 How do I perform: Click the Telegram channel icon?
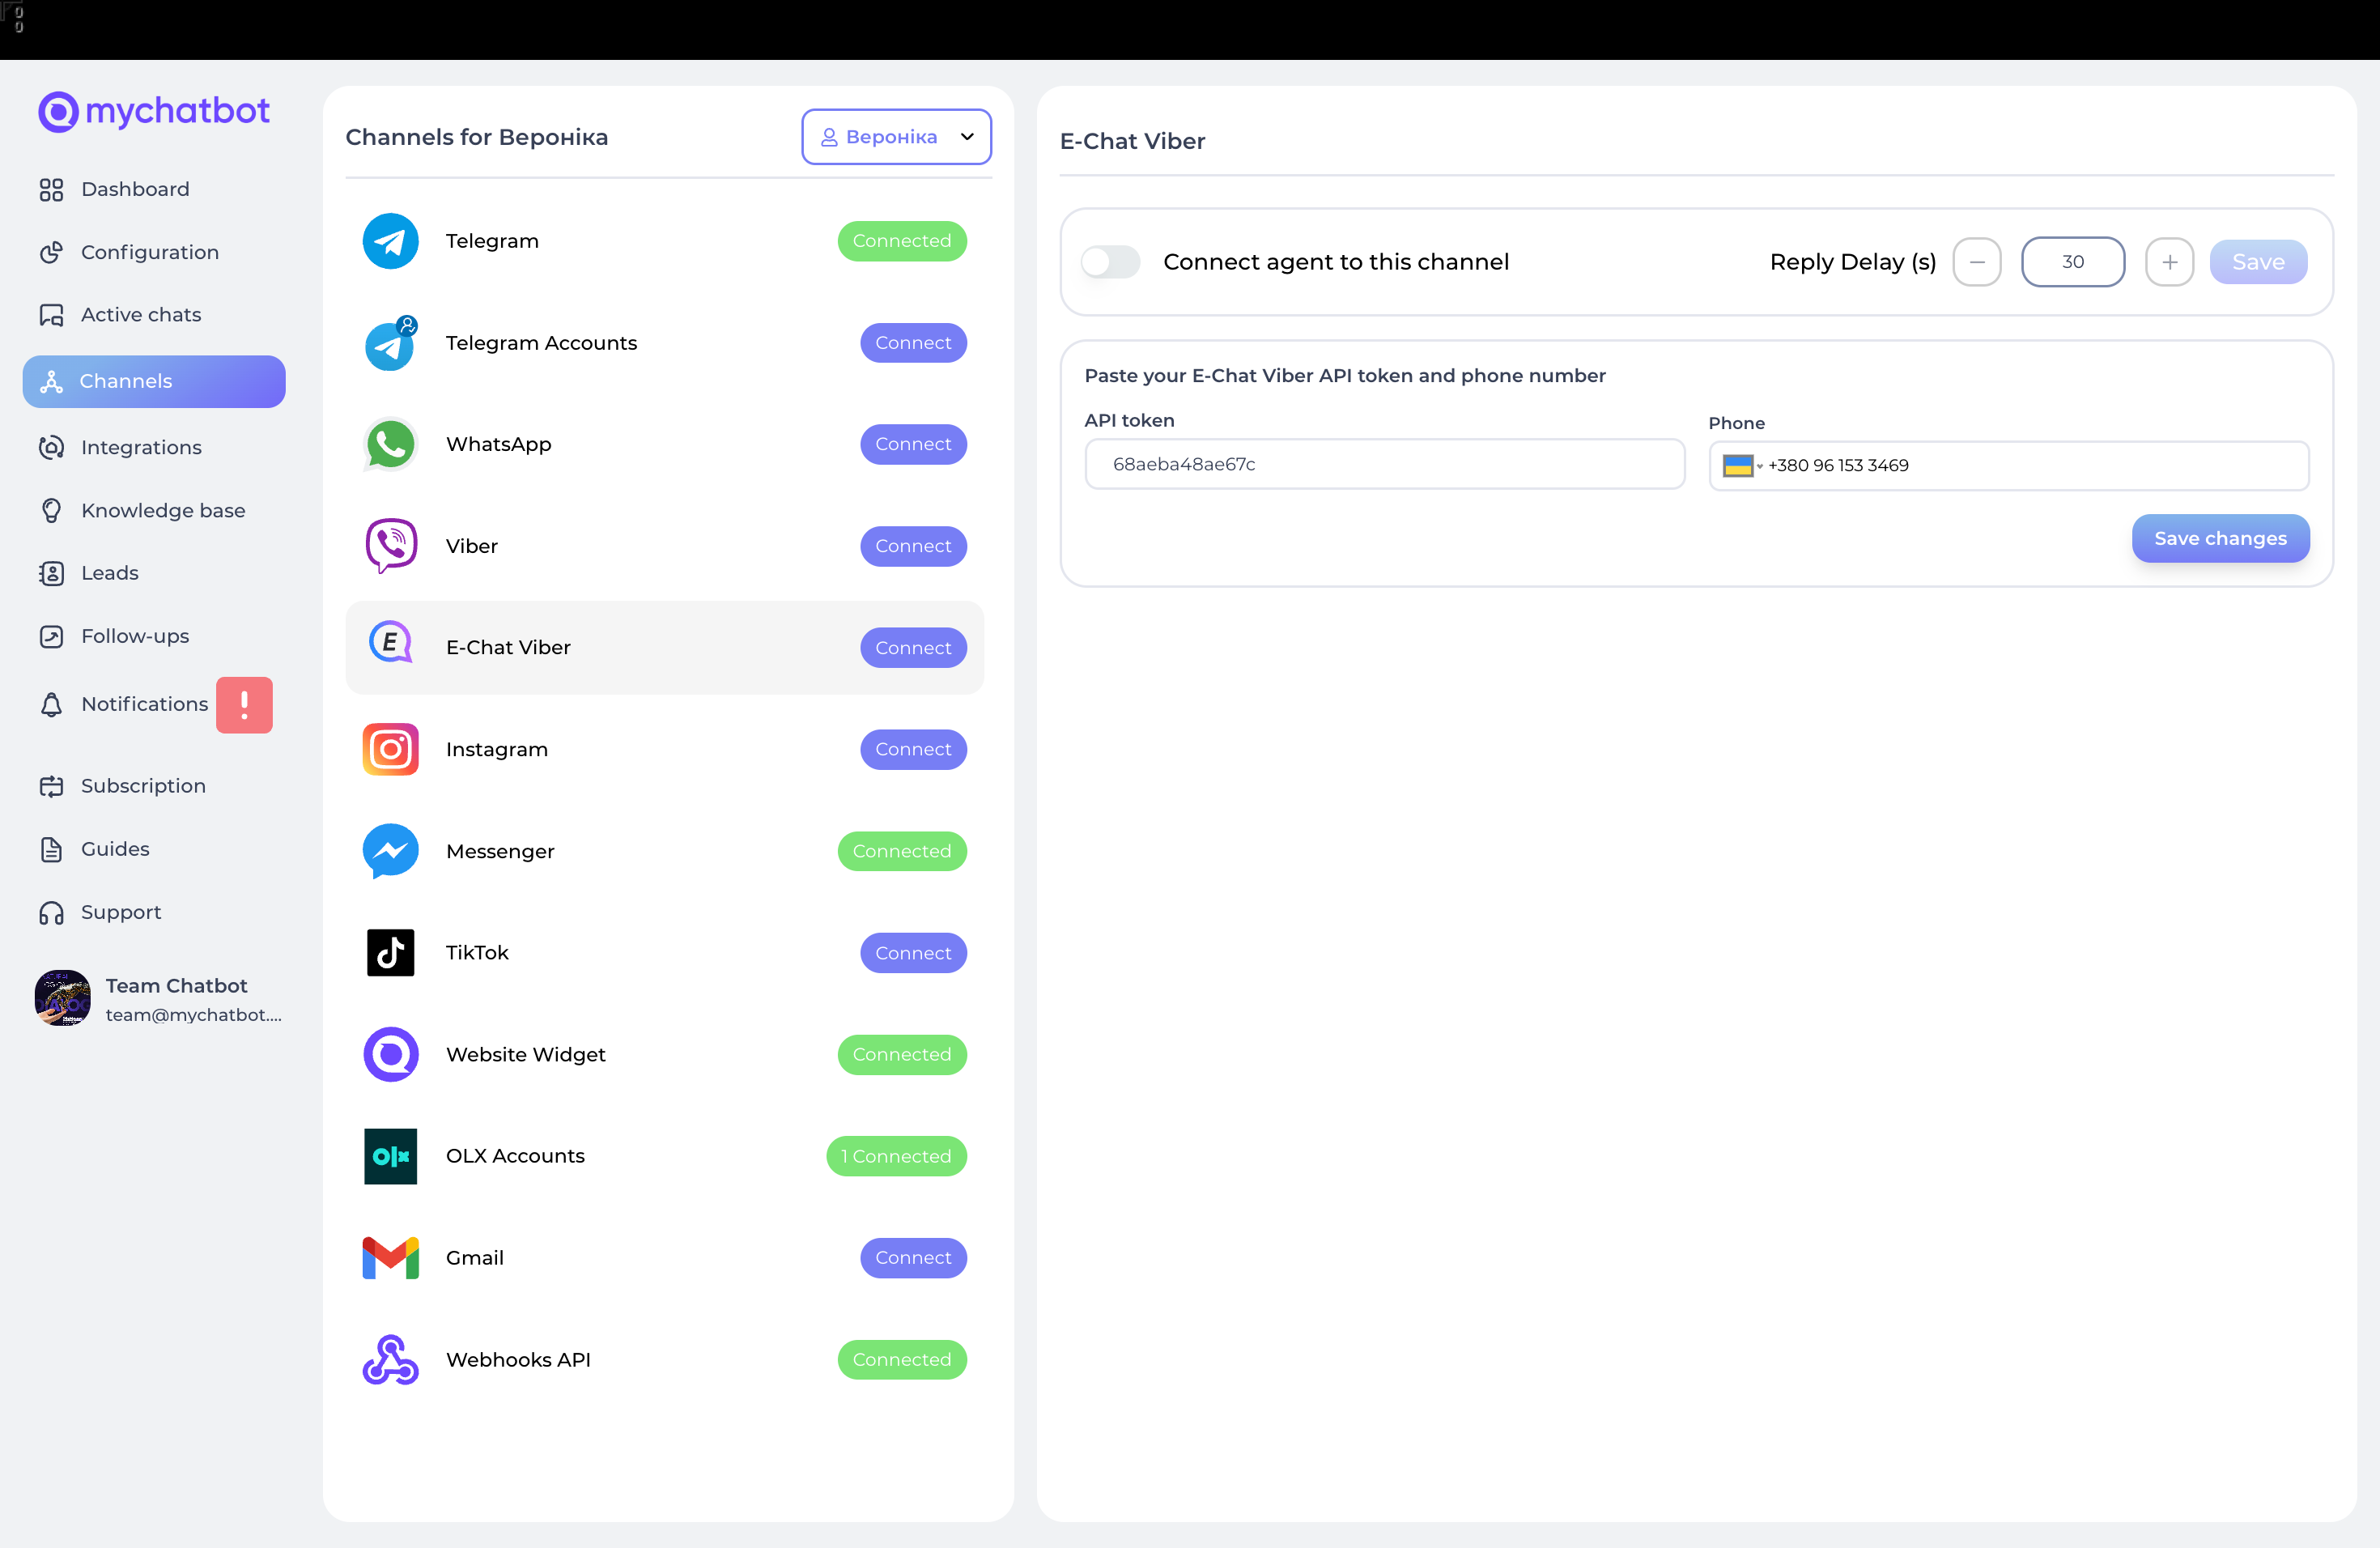click(x=390, y=241)
